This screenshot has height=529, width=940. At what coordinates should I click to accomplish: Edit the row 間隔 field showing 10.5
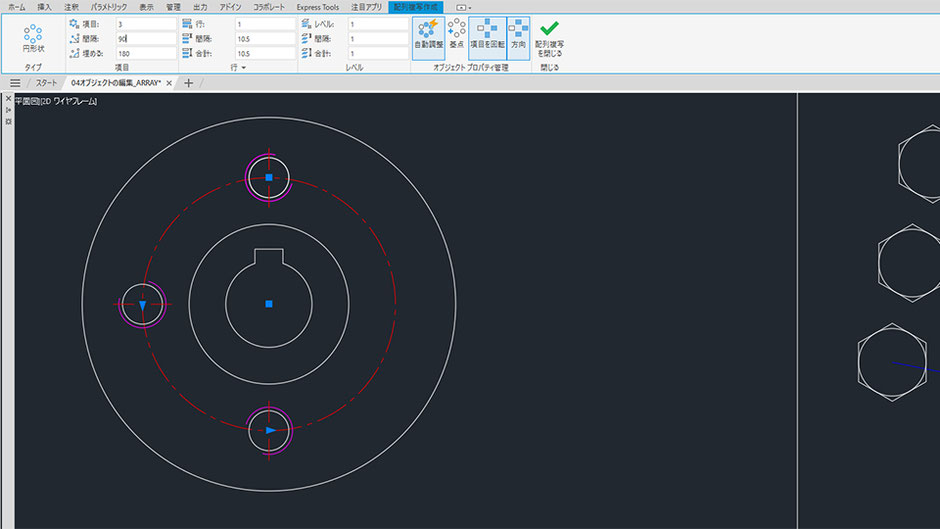point(265,38)
